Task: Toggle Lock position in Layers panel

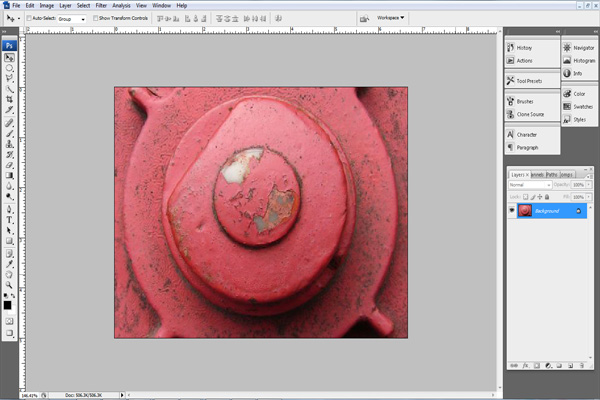Action: pos(540,197)
